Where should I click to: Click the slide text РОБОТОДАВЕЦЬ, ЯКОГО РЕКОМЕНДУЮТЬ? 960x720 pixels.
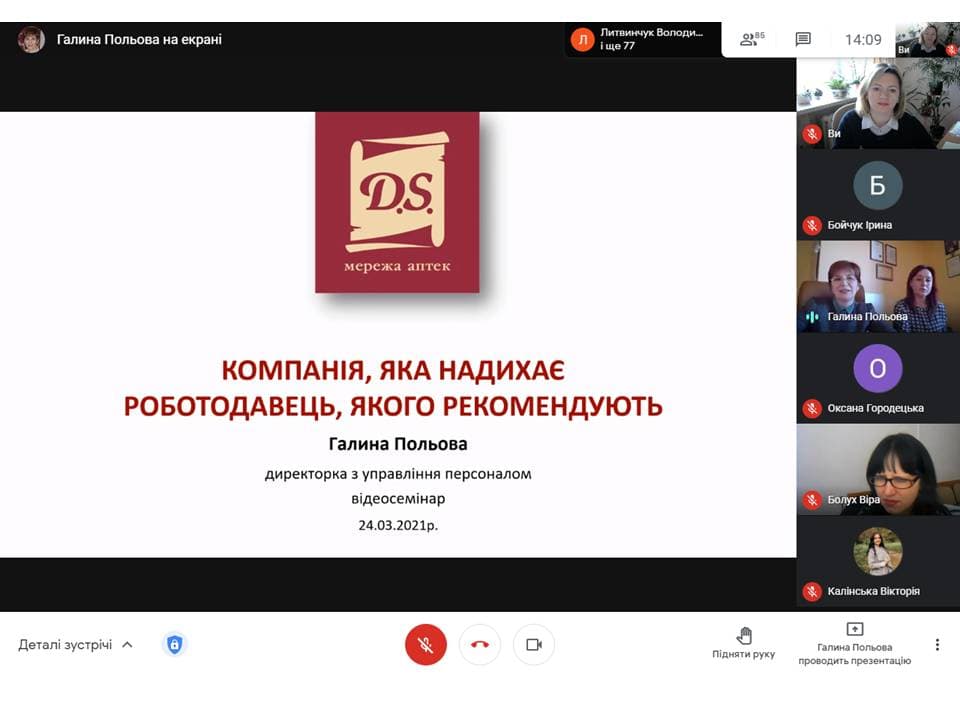[x=393, y=406]
